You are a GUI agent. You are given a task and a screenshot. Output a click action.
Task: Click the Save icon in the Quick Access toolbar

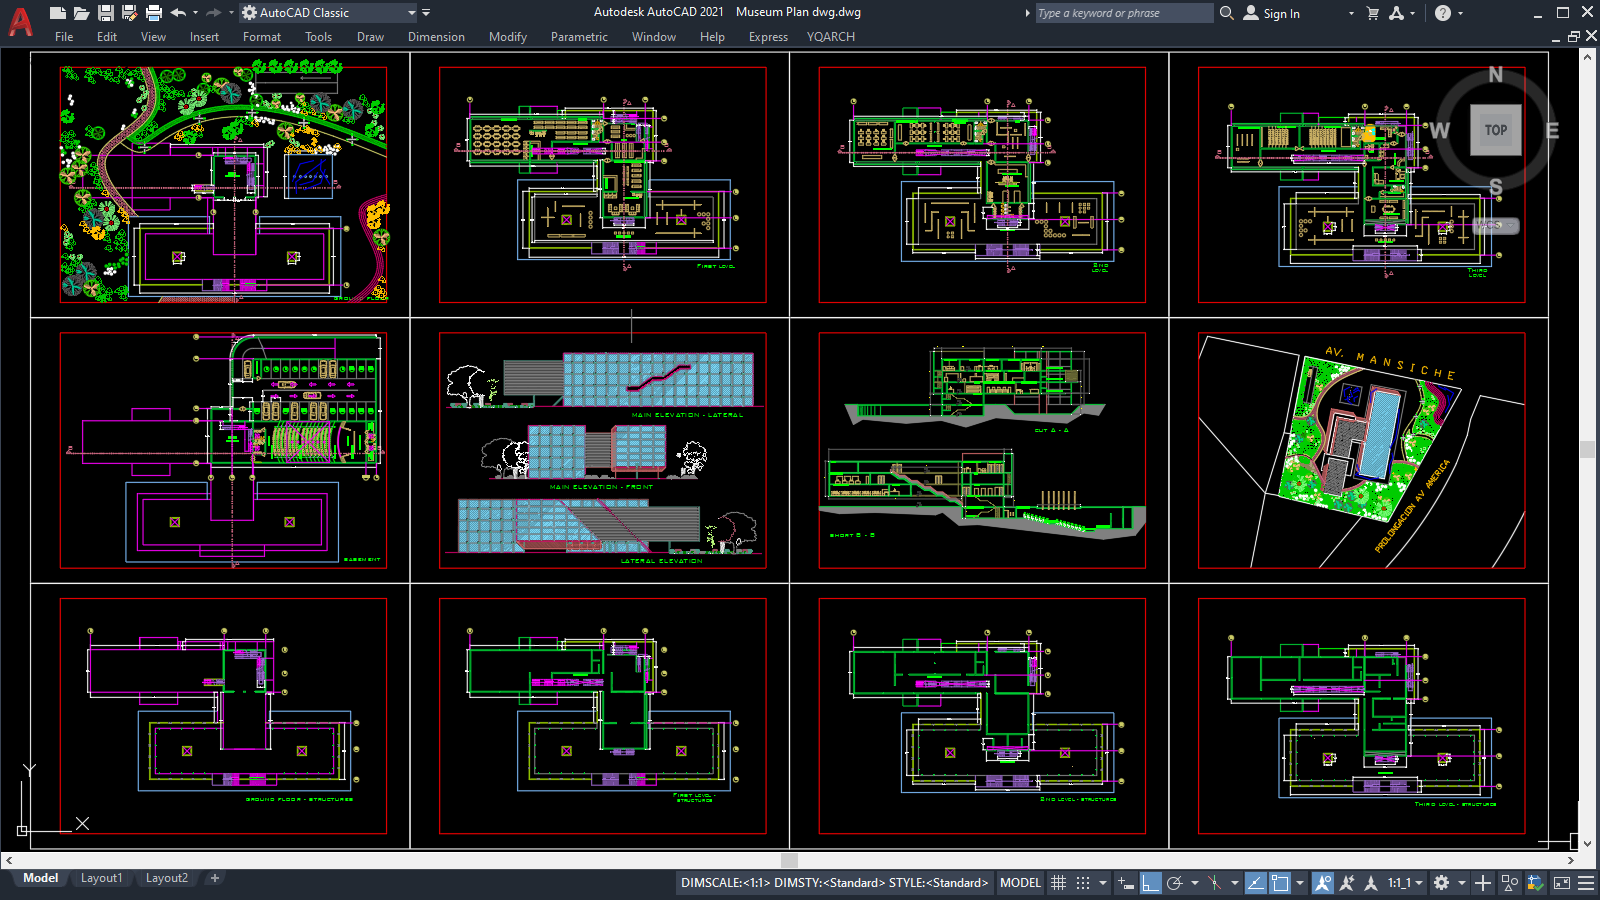pyautogui.click(x=105, y=12)
